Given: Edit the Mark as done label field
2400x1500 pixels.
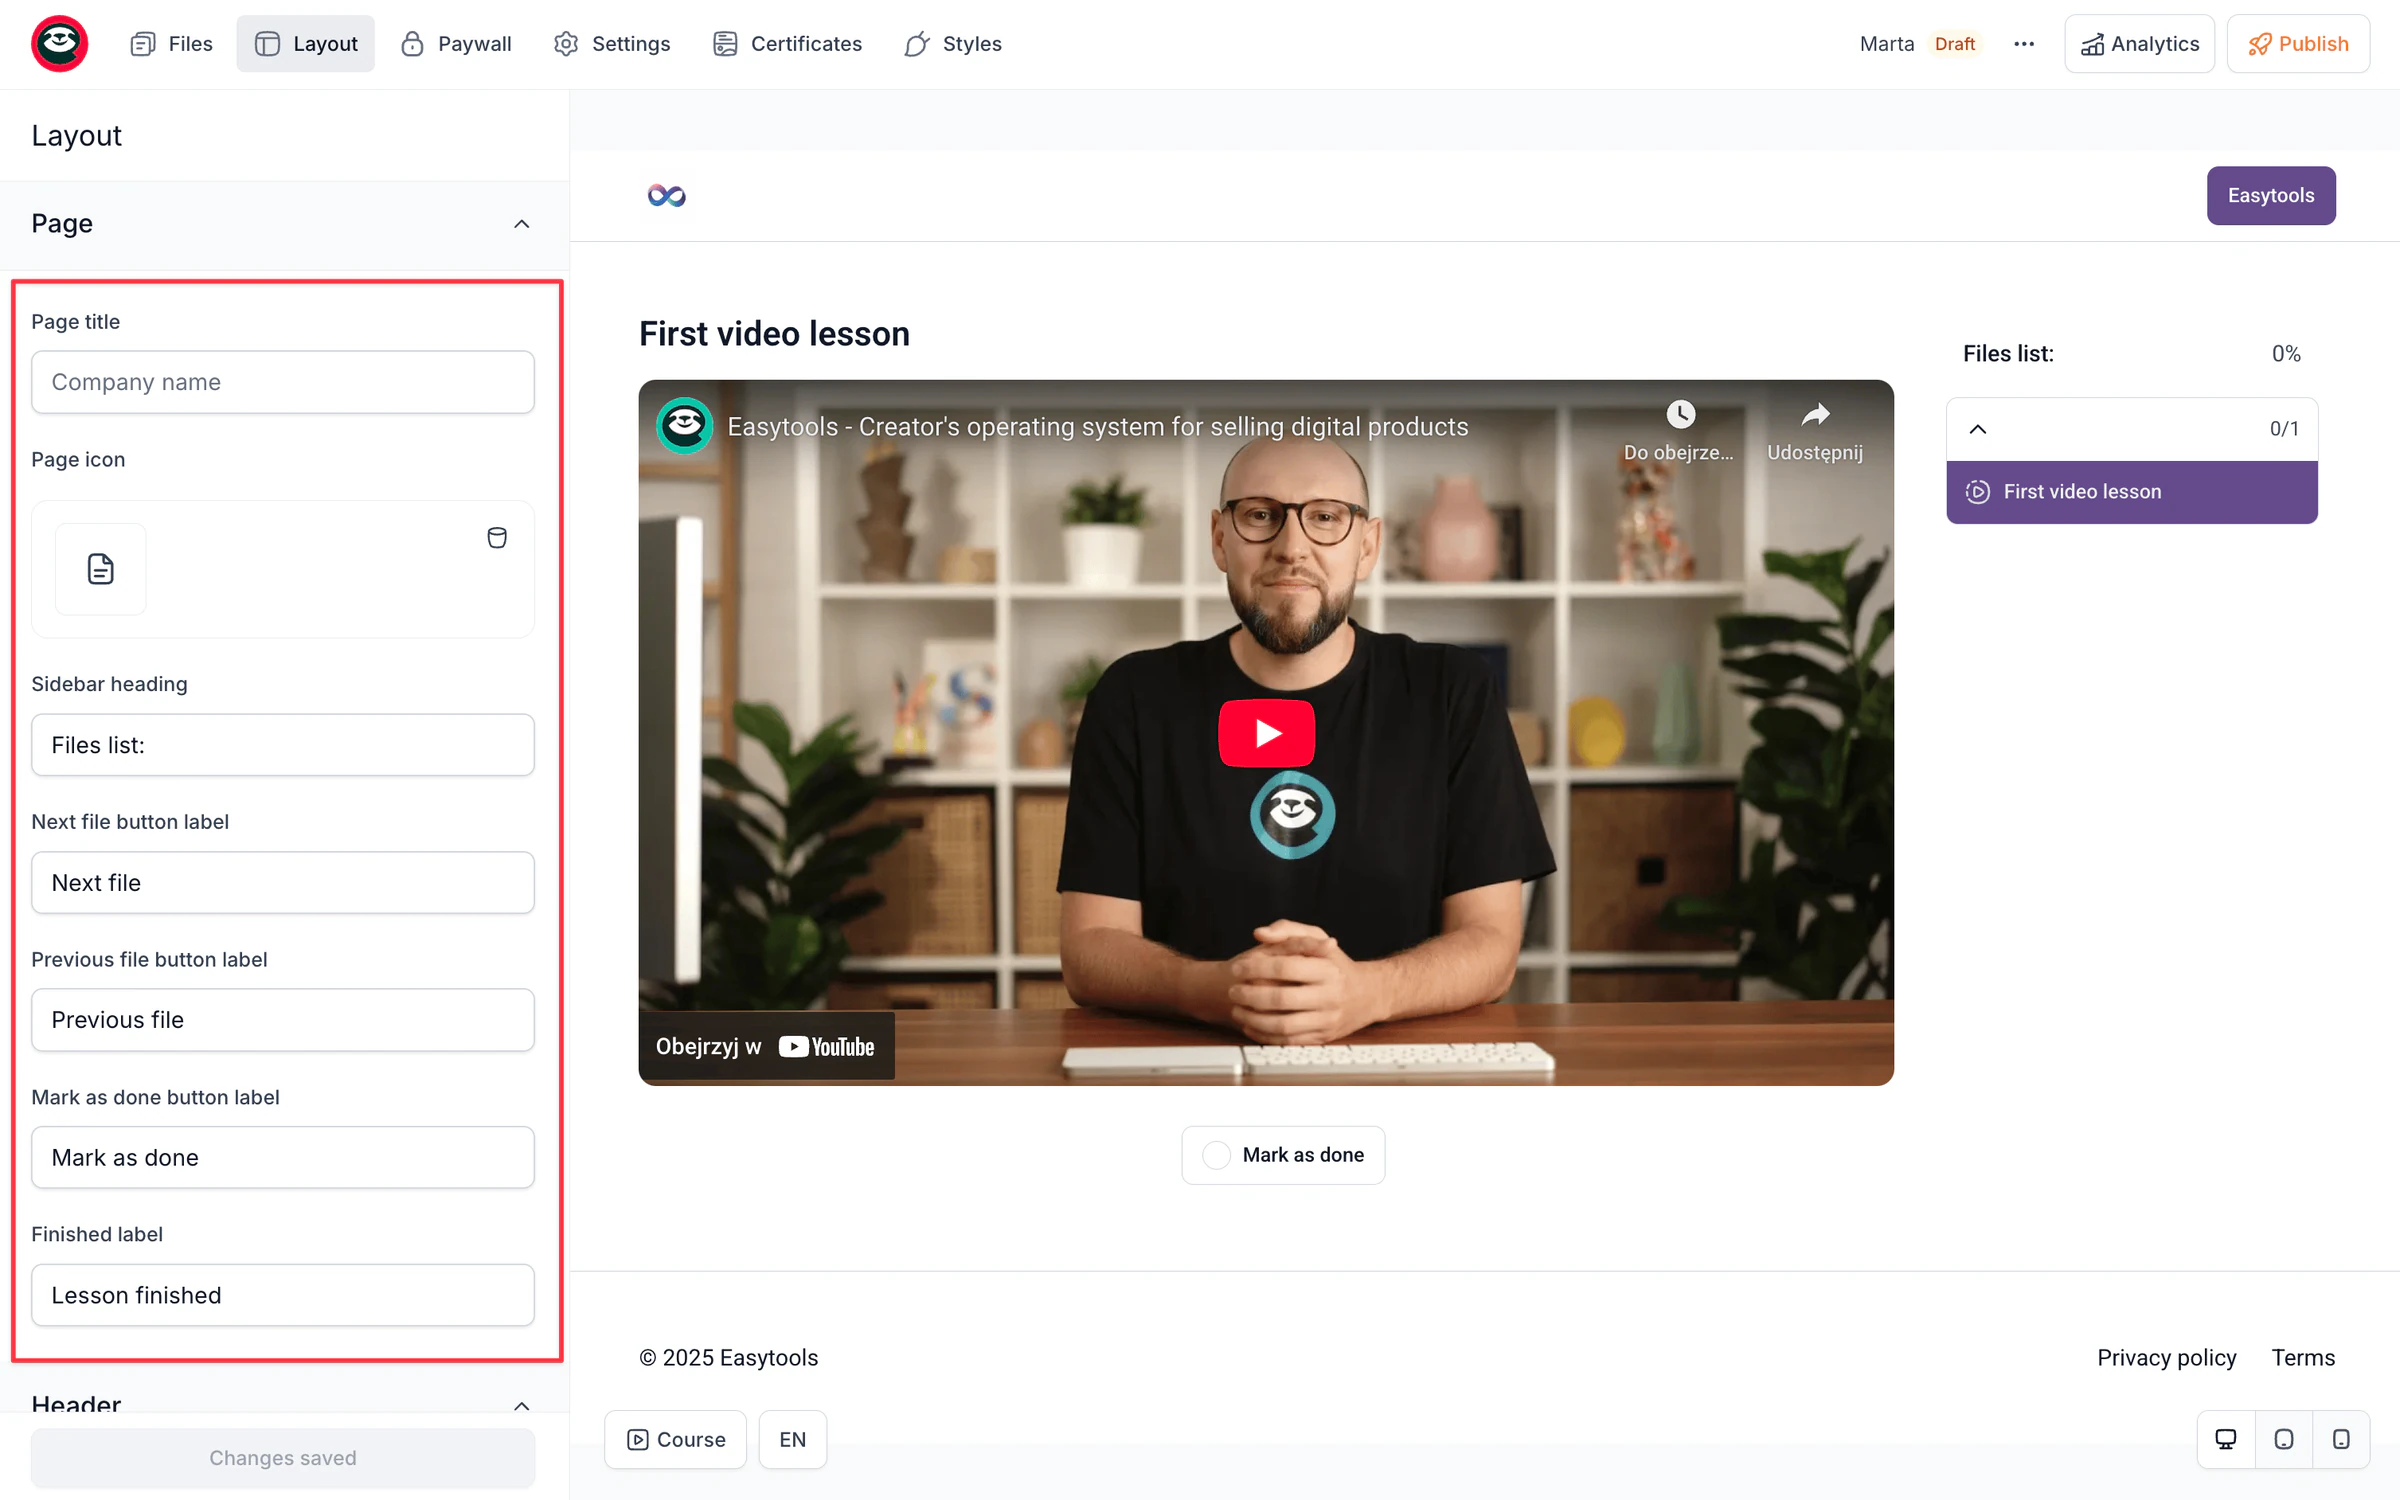Looking at the screenshot, I should click(x=283, y=1158).
